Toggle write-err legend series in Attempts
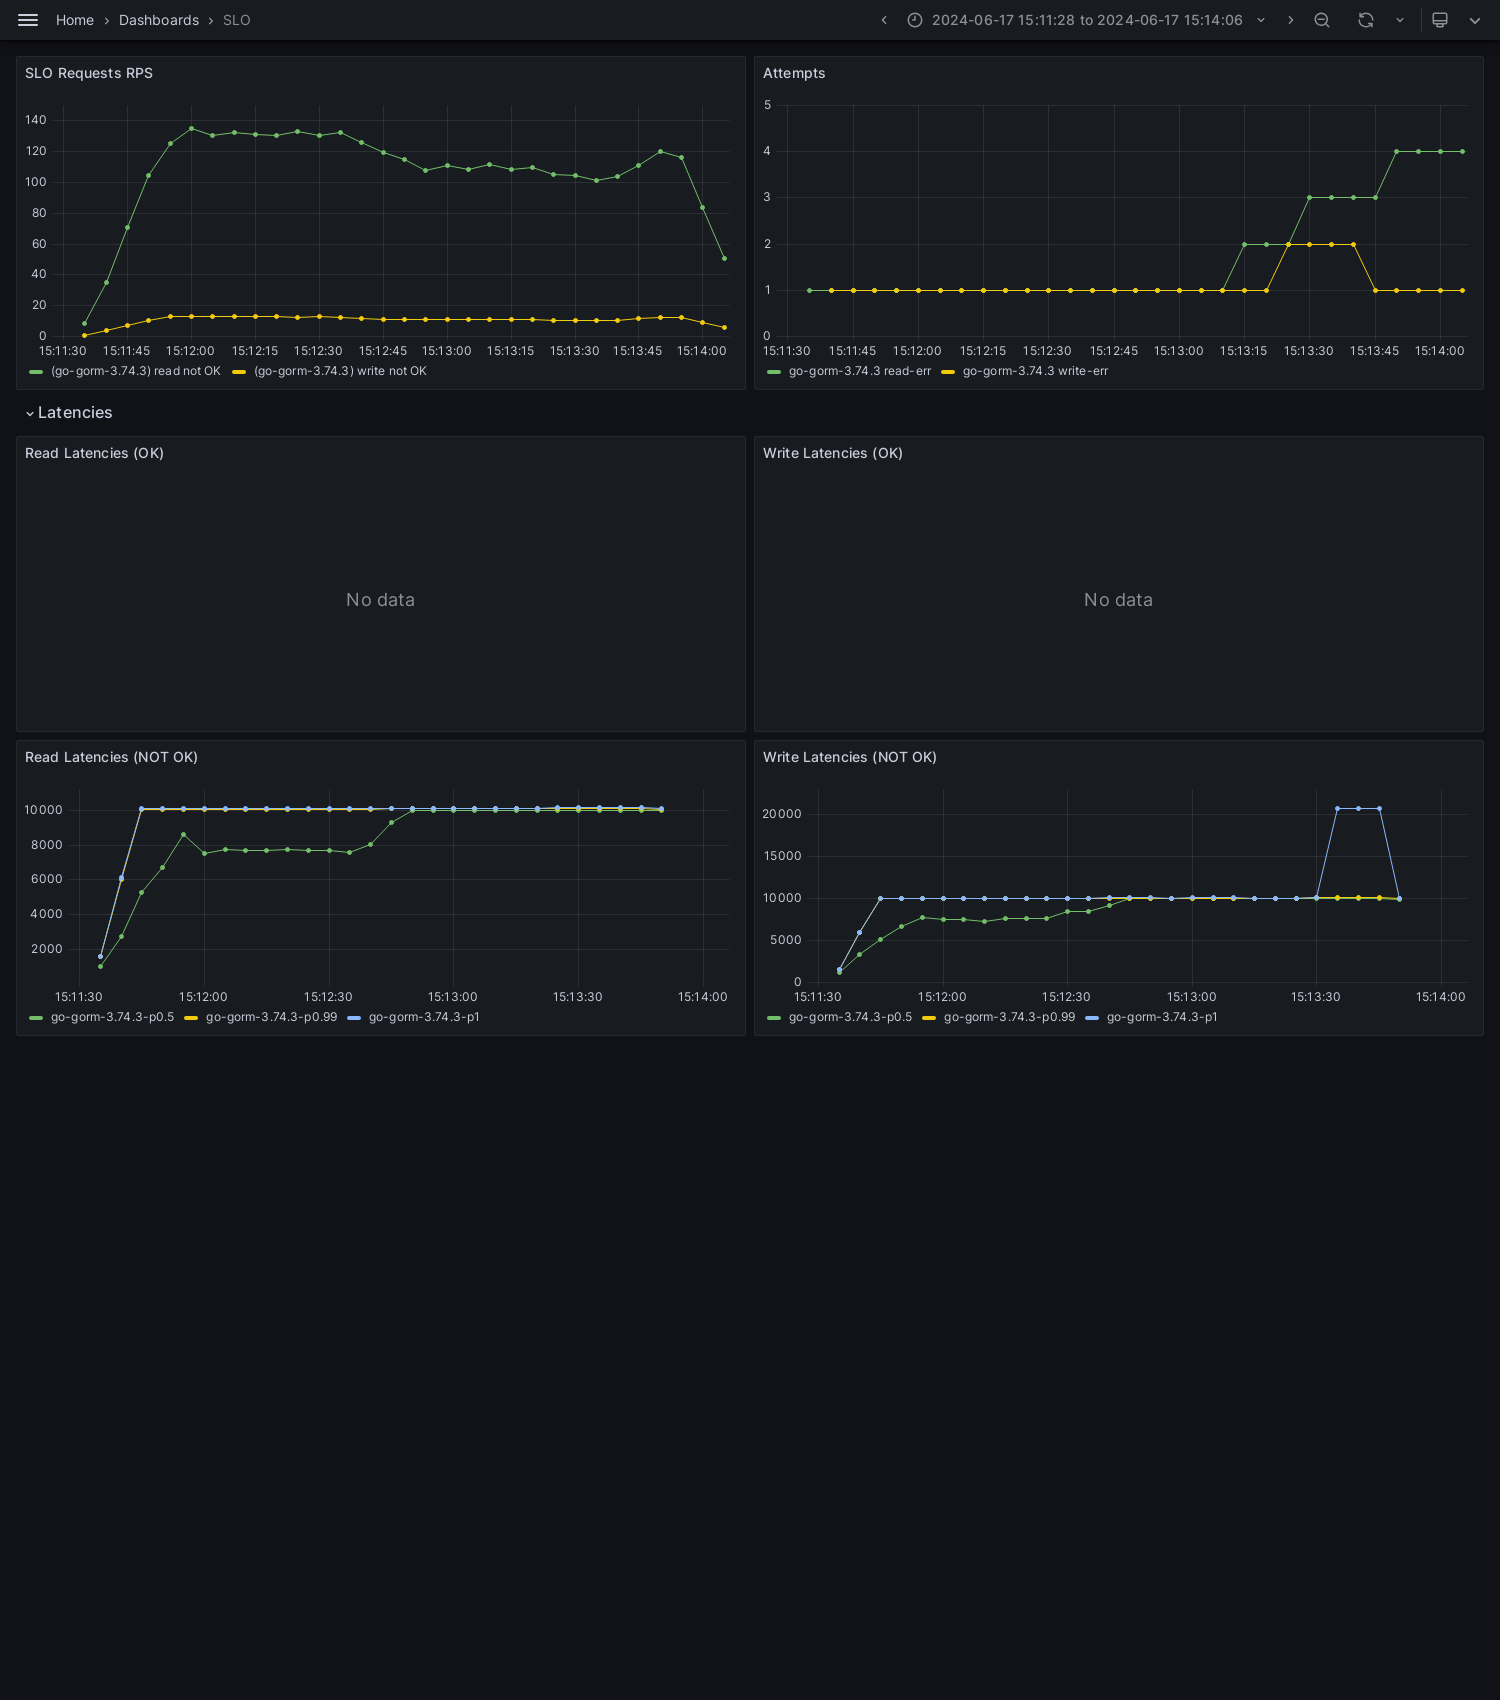 tap(1035, 371)
